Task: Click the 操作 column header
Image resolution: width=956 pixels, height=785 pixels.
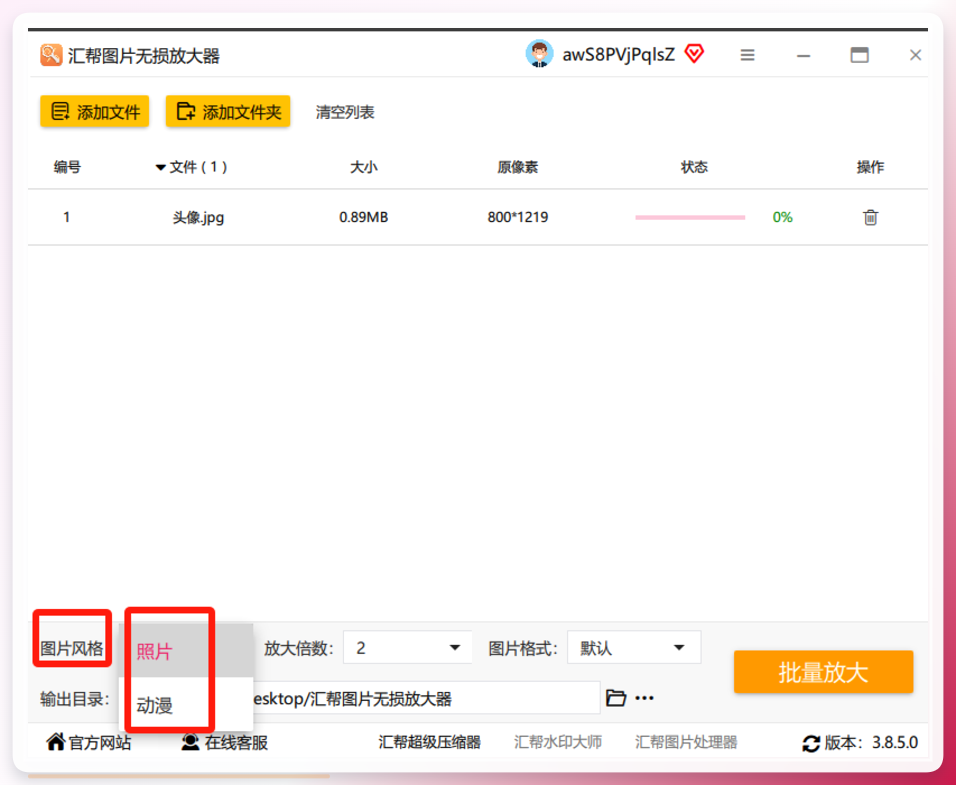Action: [x=870, y=167]
